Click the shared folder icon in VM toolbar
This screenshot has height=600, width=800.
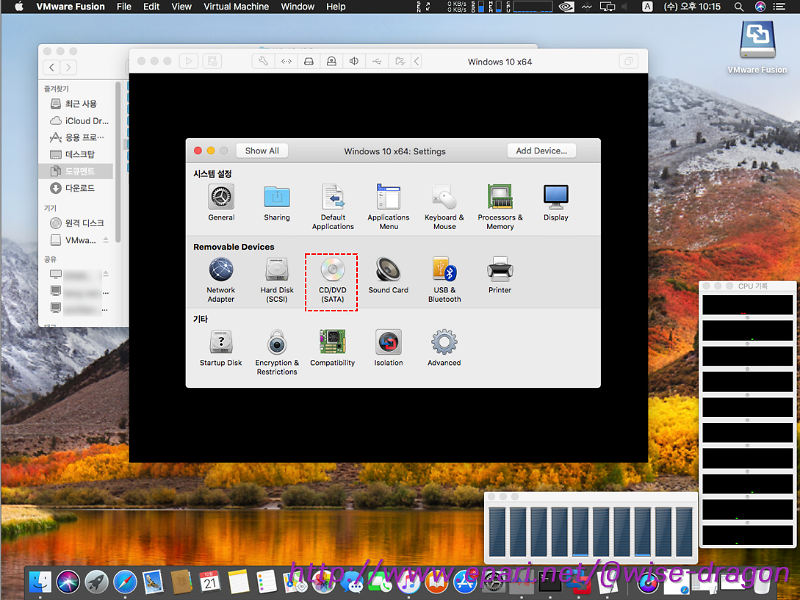coord(399,61)
